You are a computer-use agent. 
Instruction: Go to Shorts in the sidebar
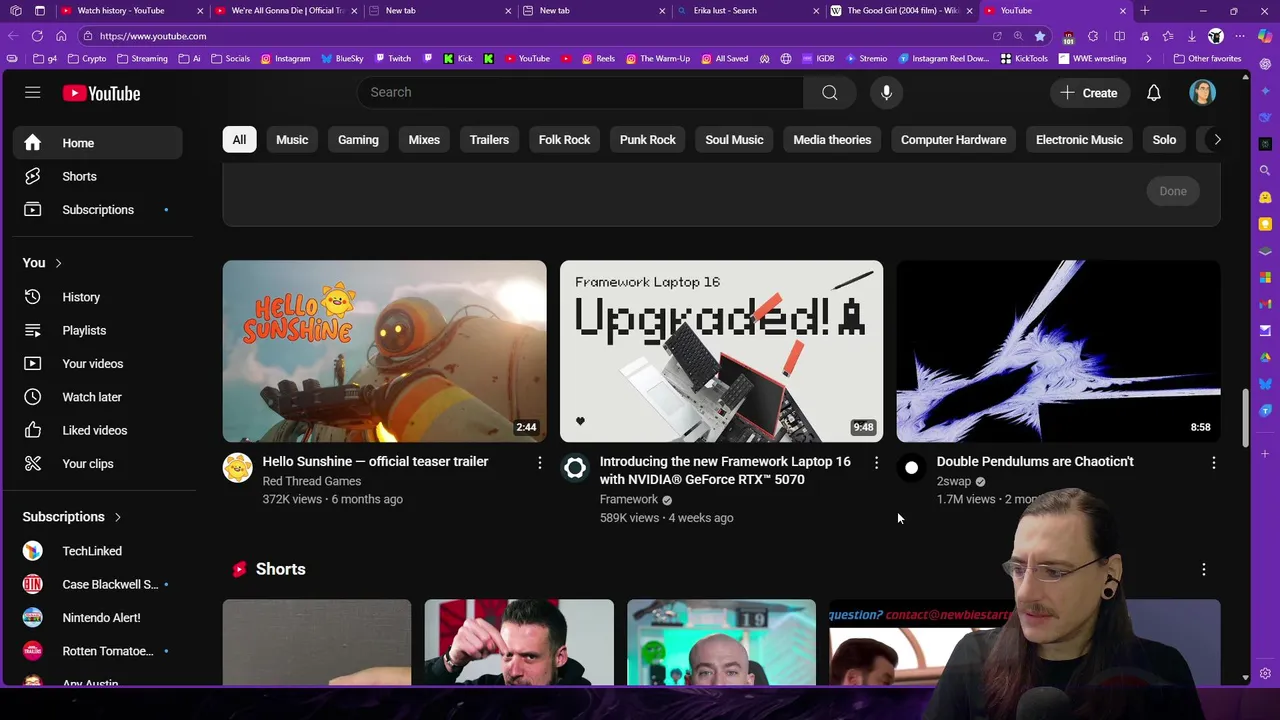click(98, 176)
